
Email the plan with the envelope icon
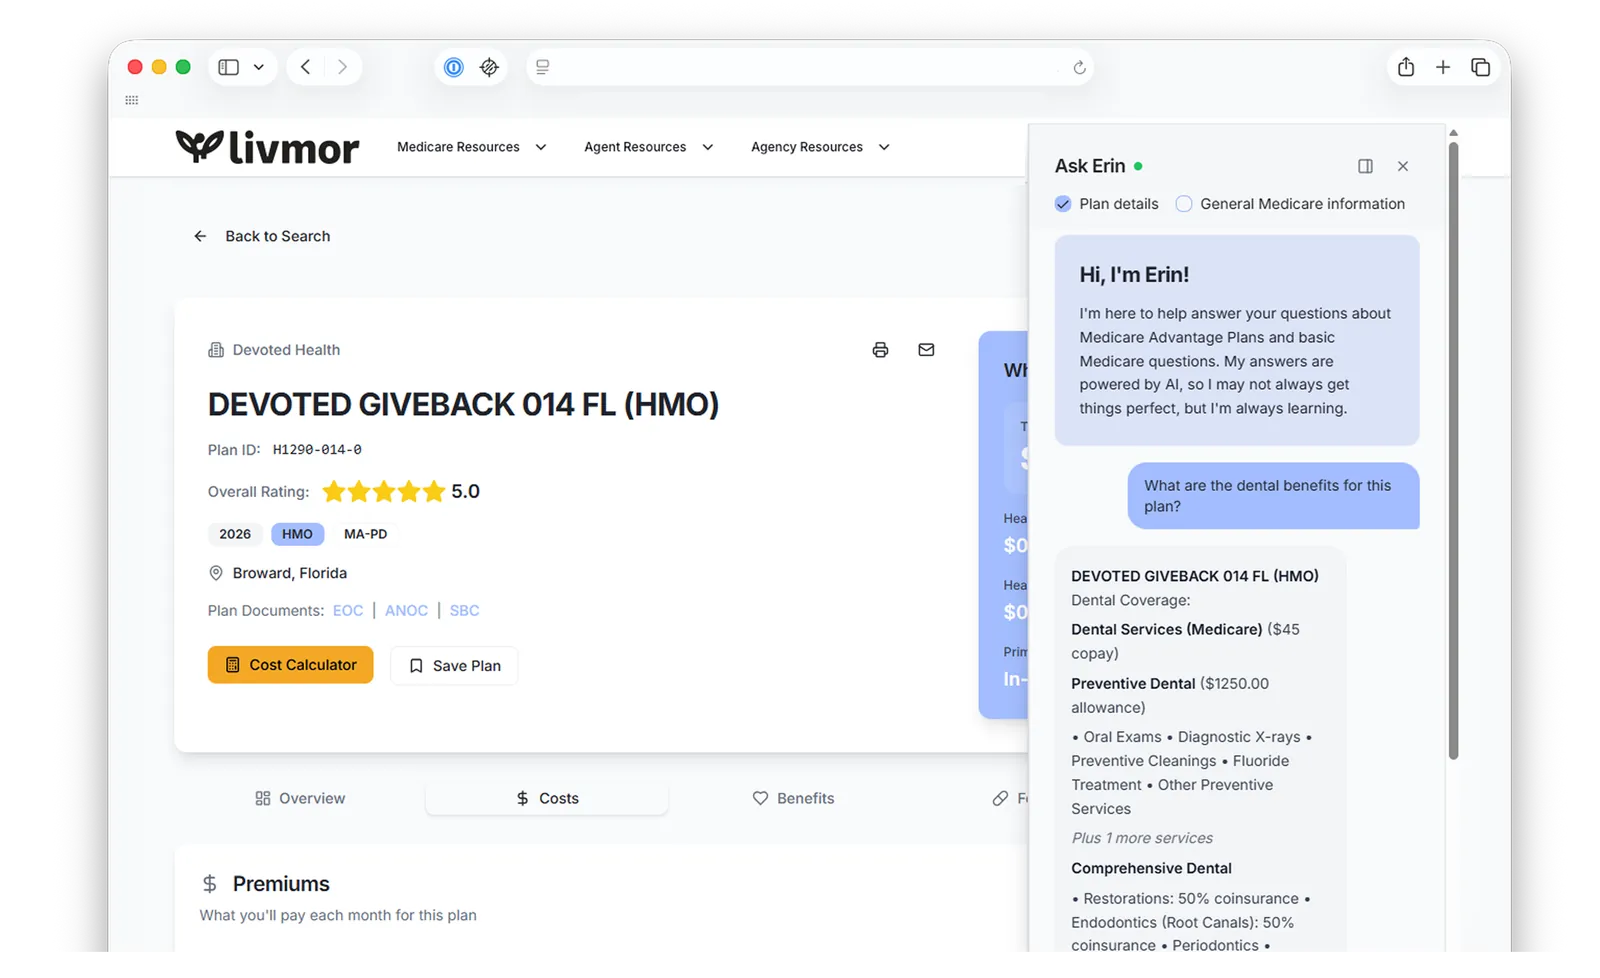(926, 350)
